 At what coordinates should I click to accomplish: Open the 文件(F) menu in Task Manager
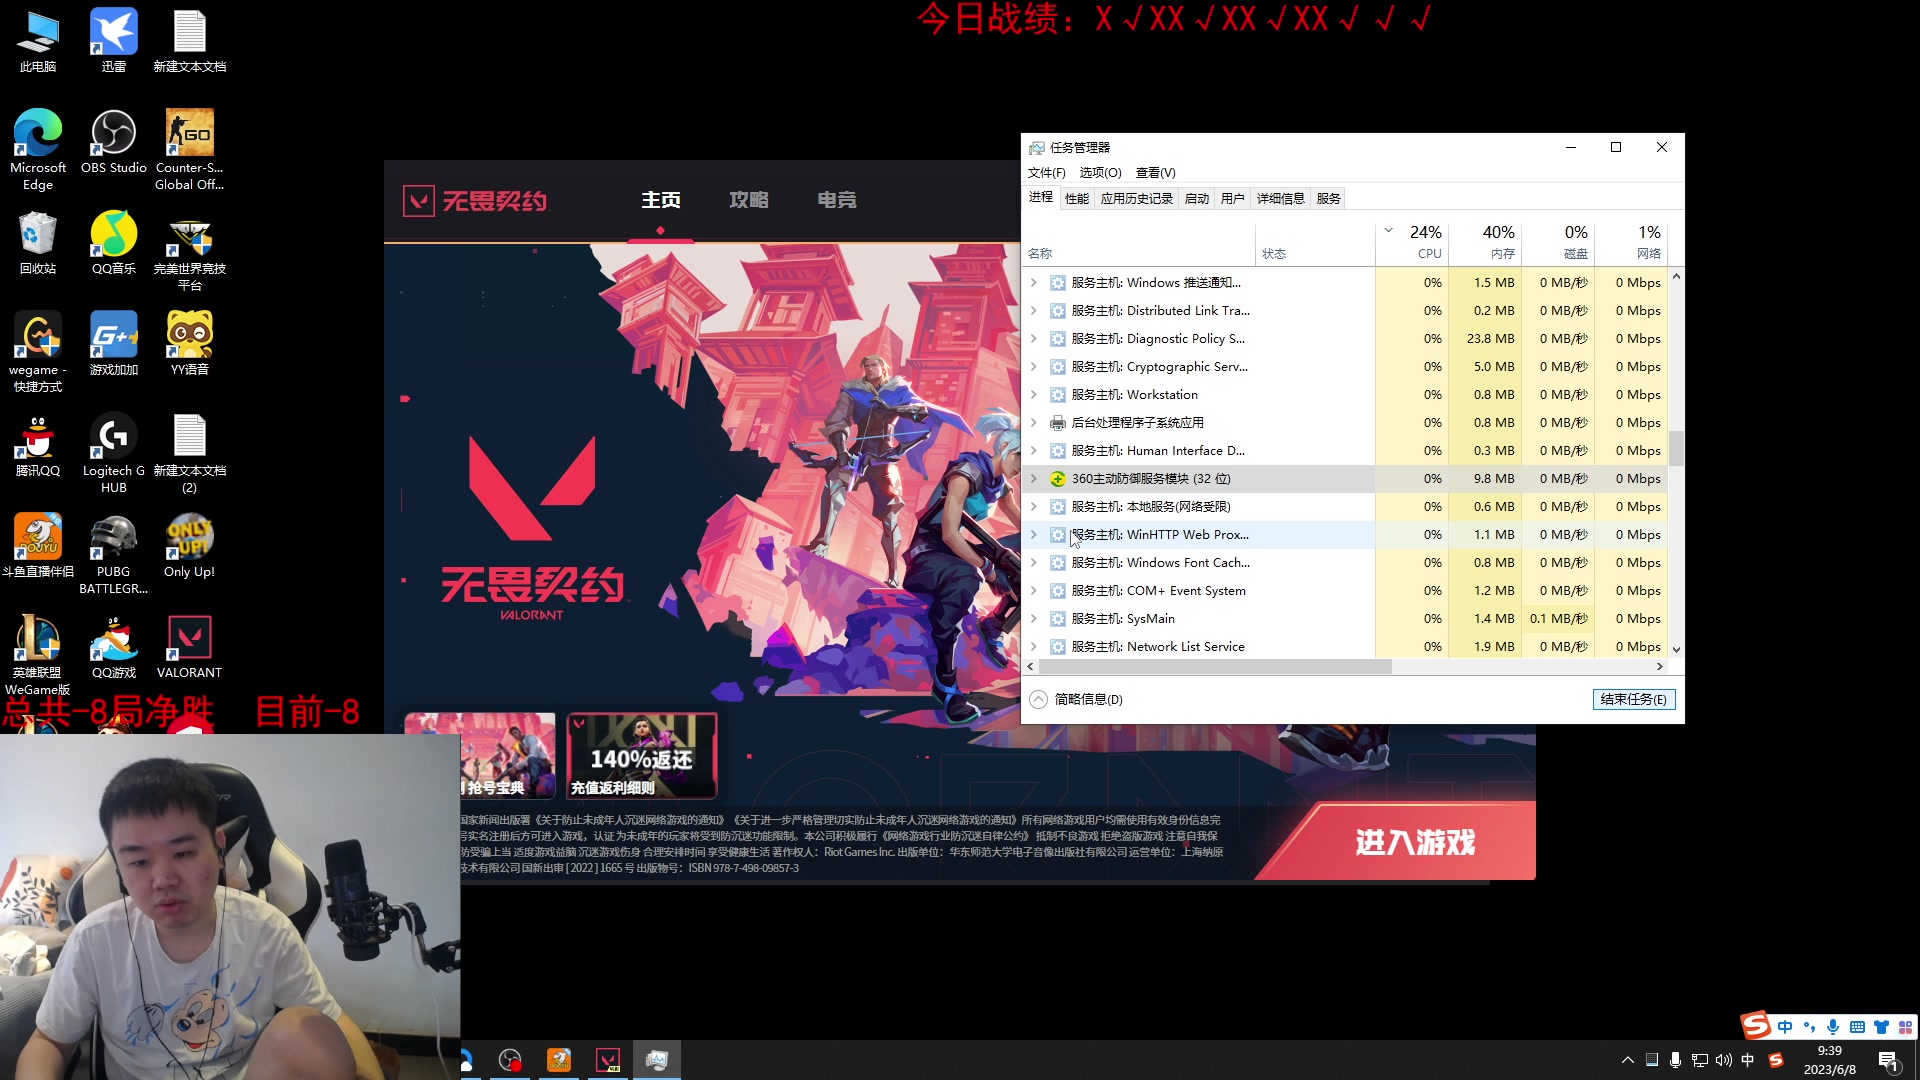click(x=1047, y=173)
